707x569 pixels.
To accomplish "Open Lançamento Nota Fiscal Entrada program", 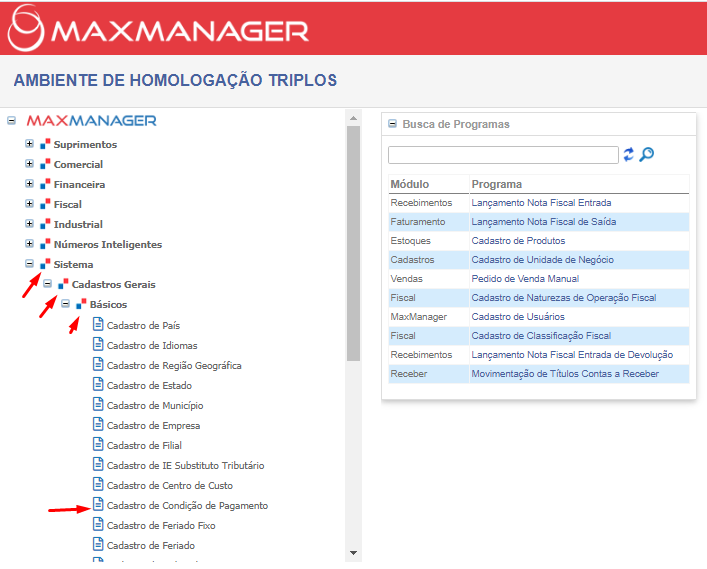I will tap(541, 203).
